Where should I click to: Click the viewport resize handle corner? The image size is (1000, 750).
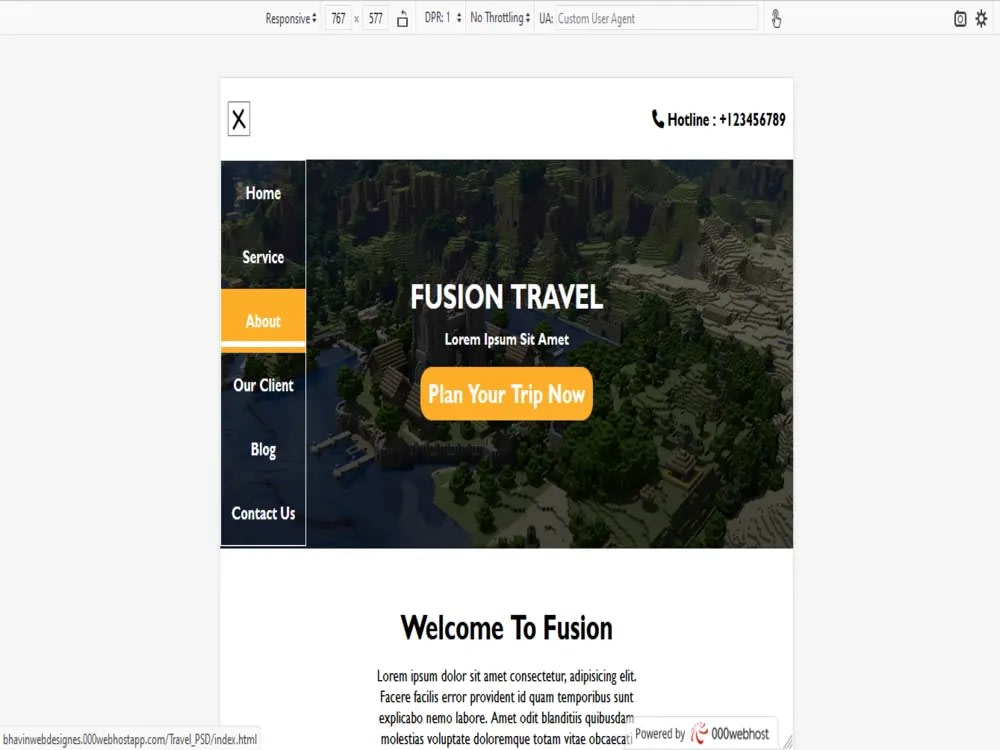pyautogui.click(x=788, y=742)
